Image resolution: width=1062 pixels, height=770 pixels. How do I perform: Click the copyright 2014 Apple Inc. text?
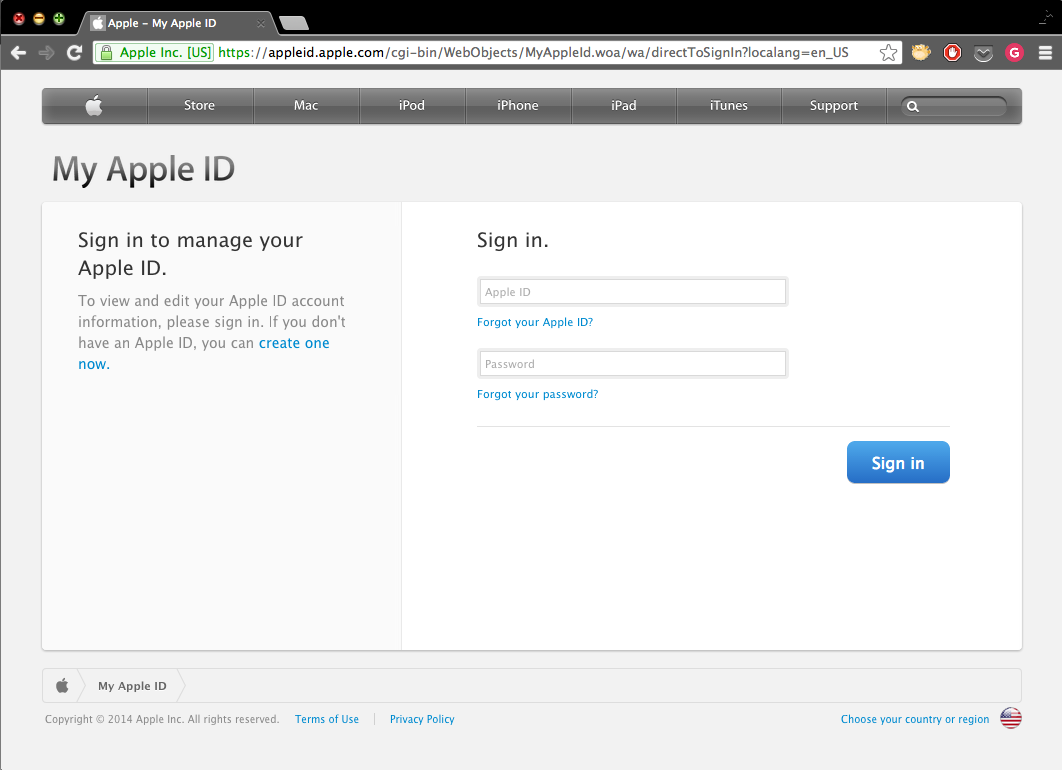pos(162,719)
